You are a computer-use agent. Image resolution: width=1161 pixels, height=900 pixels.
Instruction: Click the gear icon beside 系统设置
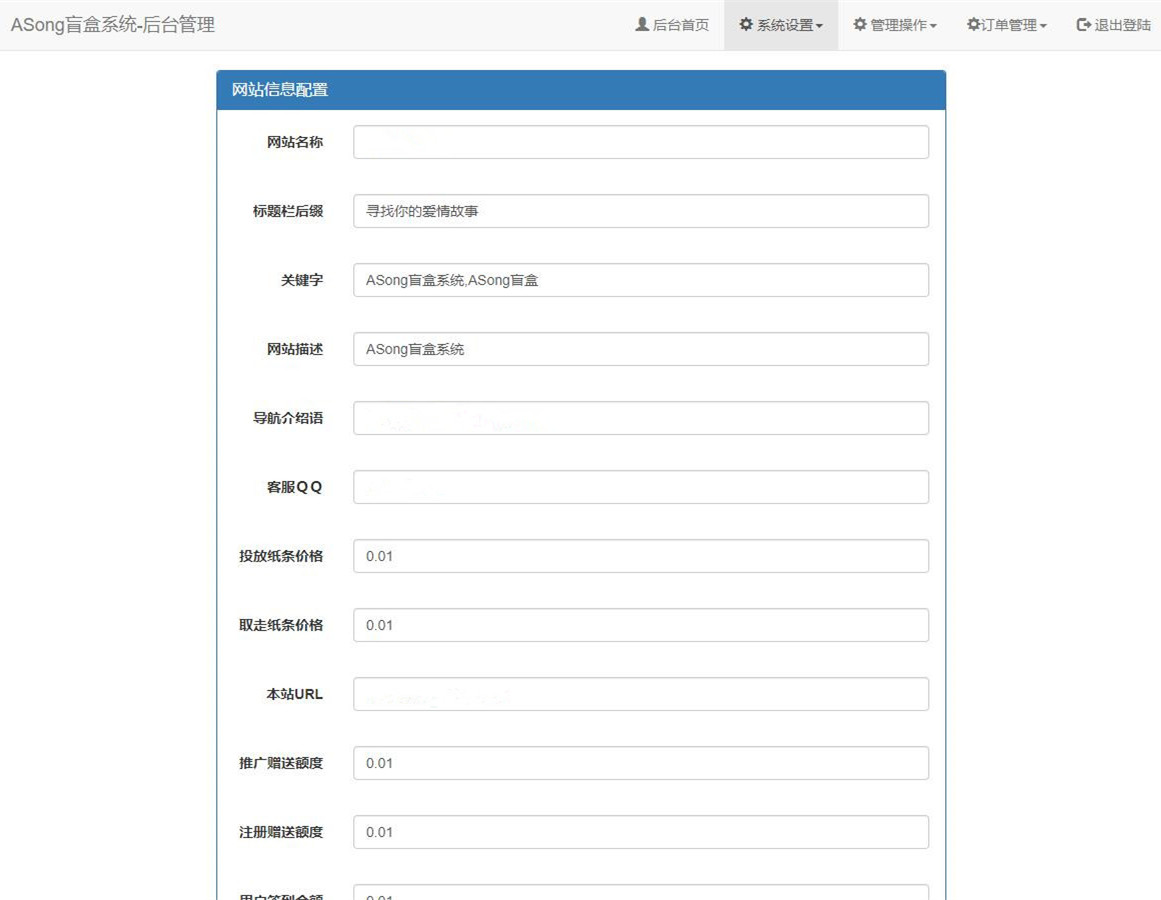tap(746, 24)
